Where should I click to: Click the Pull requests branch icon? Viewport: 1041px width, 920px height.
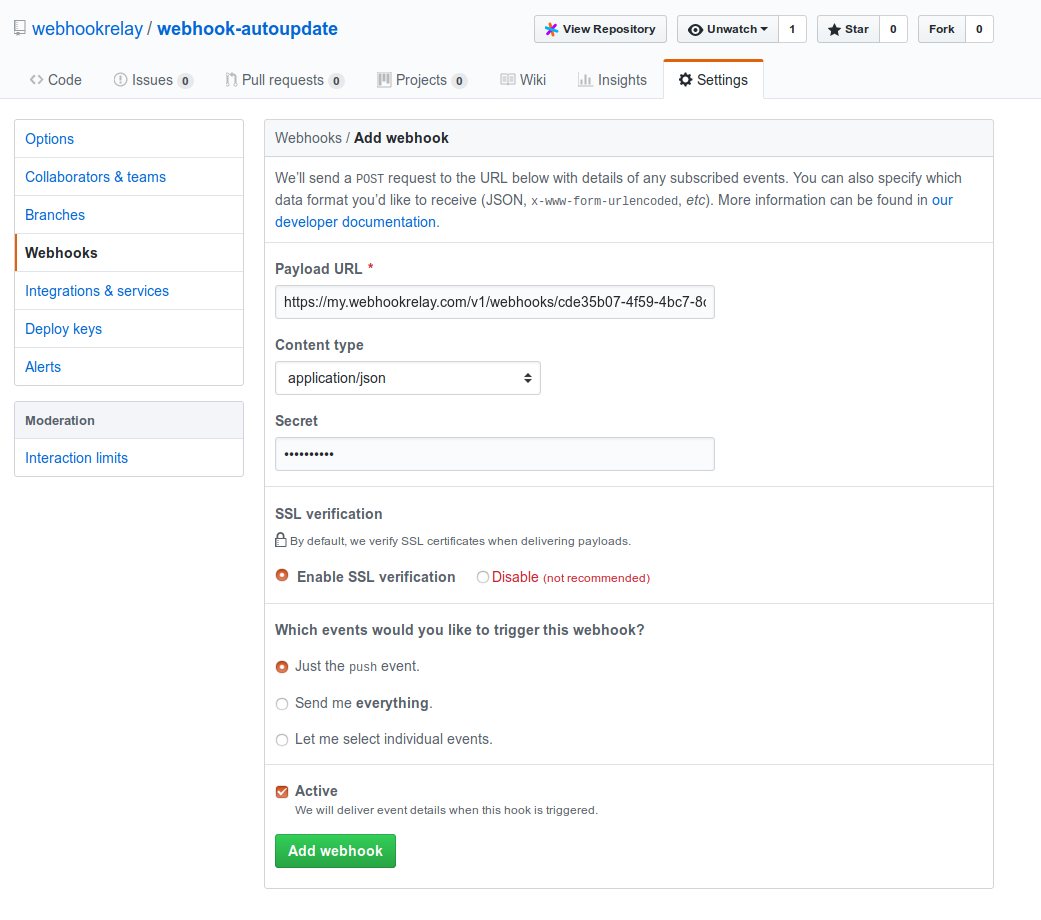(230, 79)
